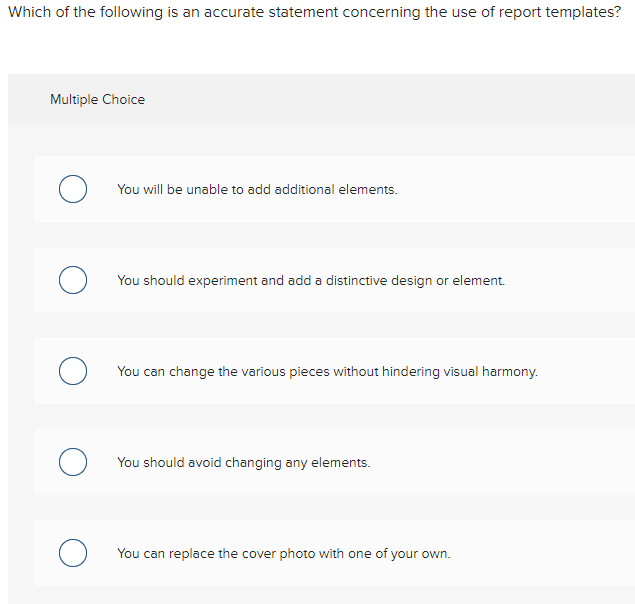This screenshot has height=604, width=635.
Task: Click the Multiple Choice header label
Action: tap(98, 99)
